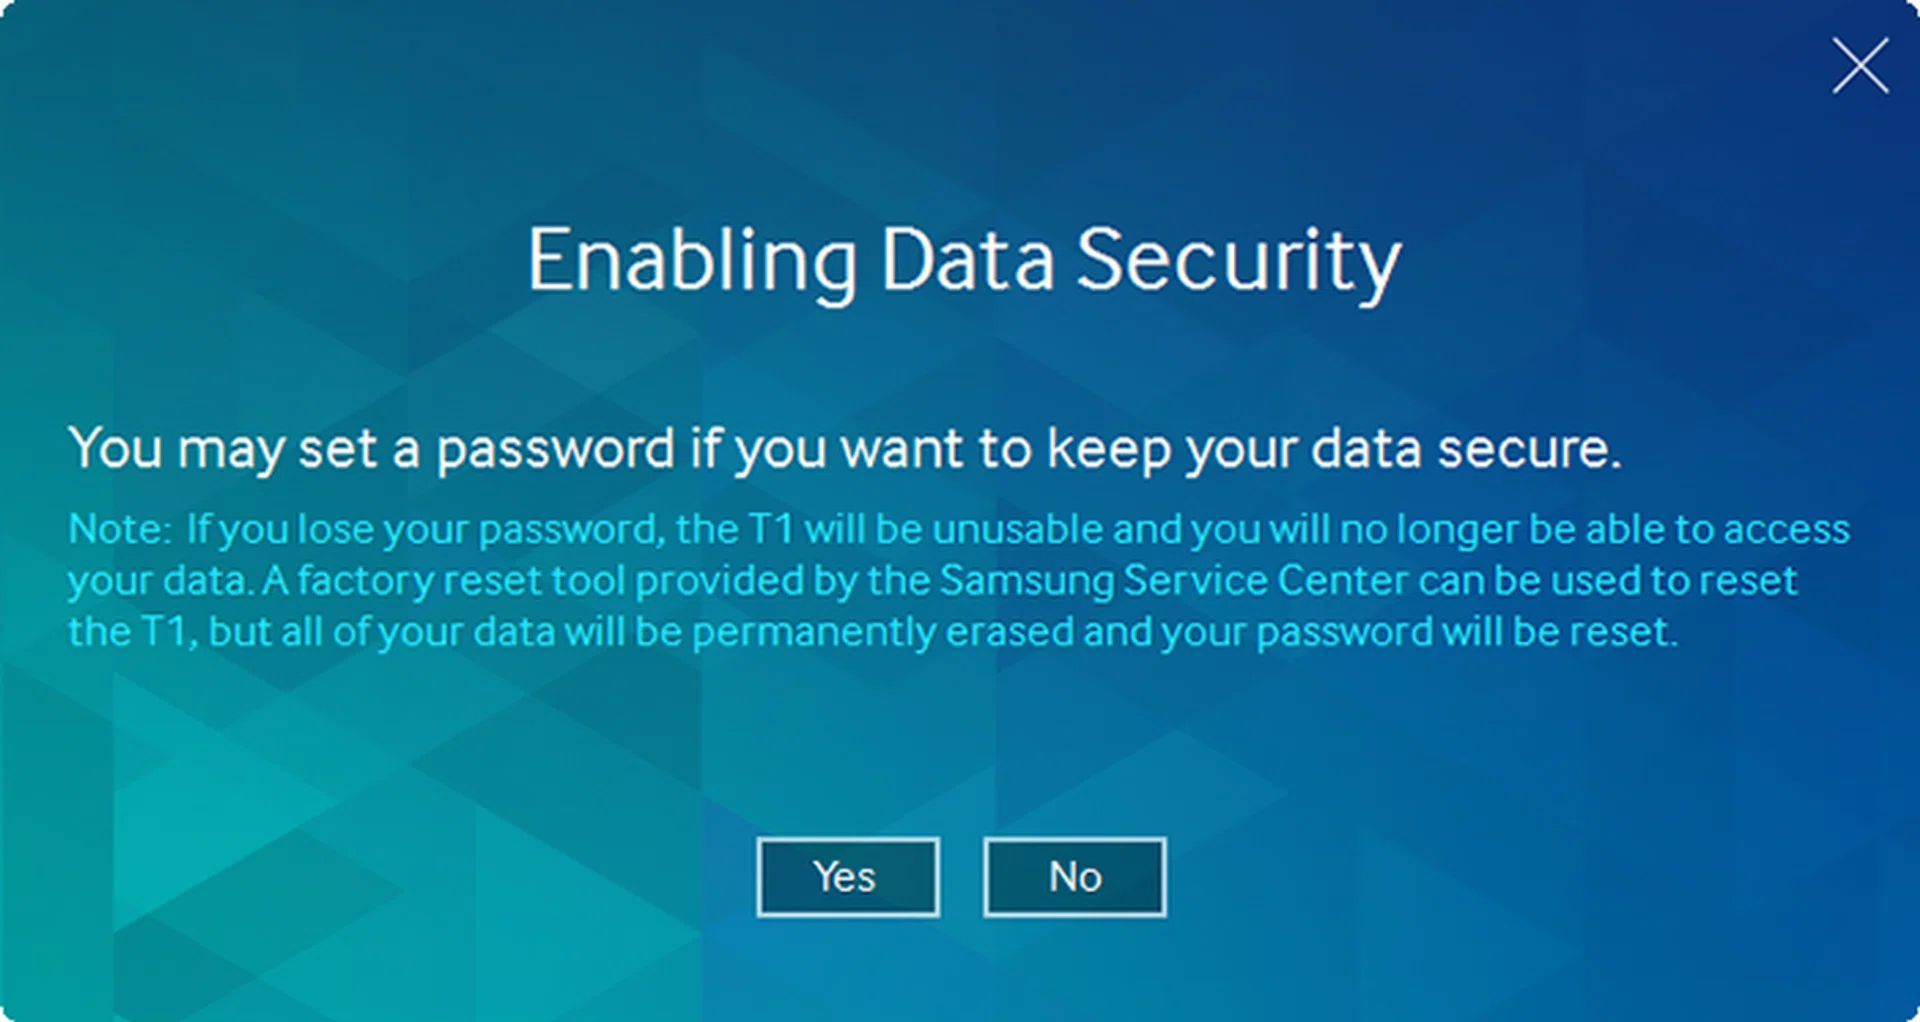Agree to the password prompt via Yes

click(x=847, y=877)
